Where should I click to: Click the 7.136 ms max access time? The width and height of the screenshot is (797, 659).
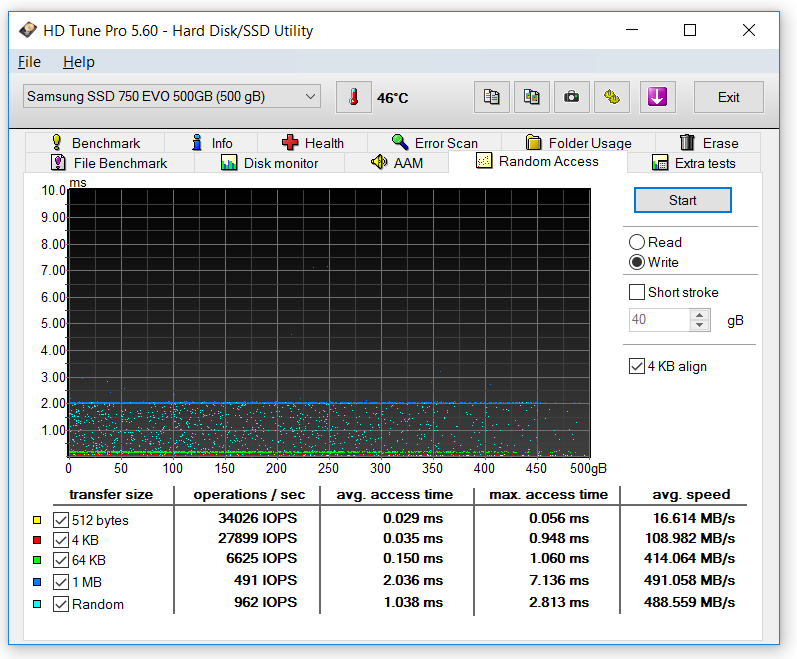(559, 580)
